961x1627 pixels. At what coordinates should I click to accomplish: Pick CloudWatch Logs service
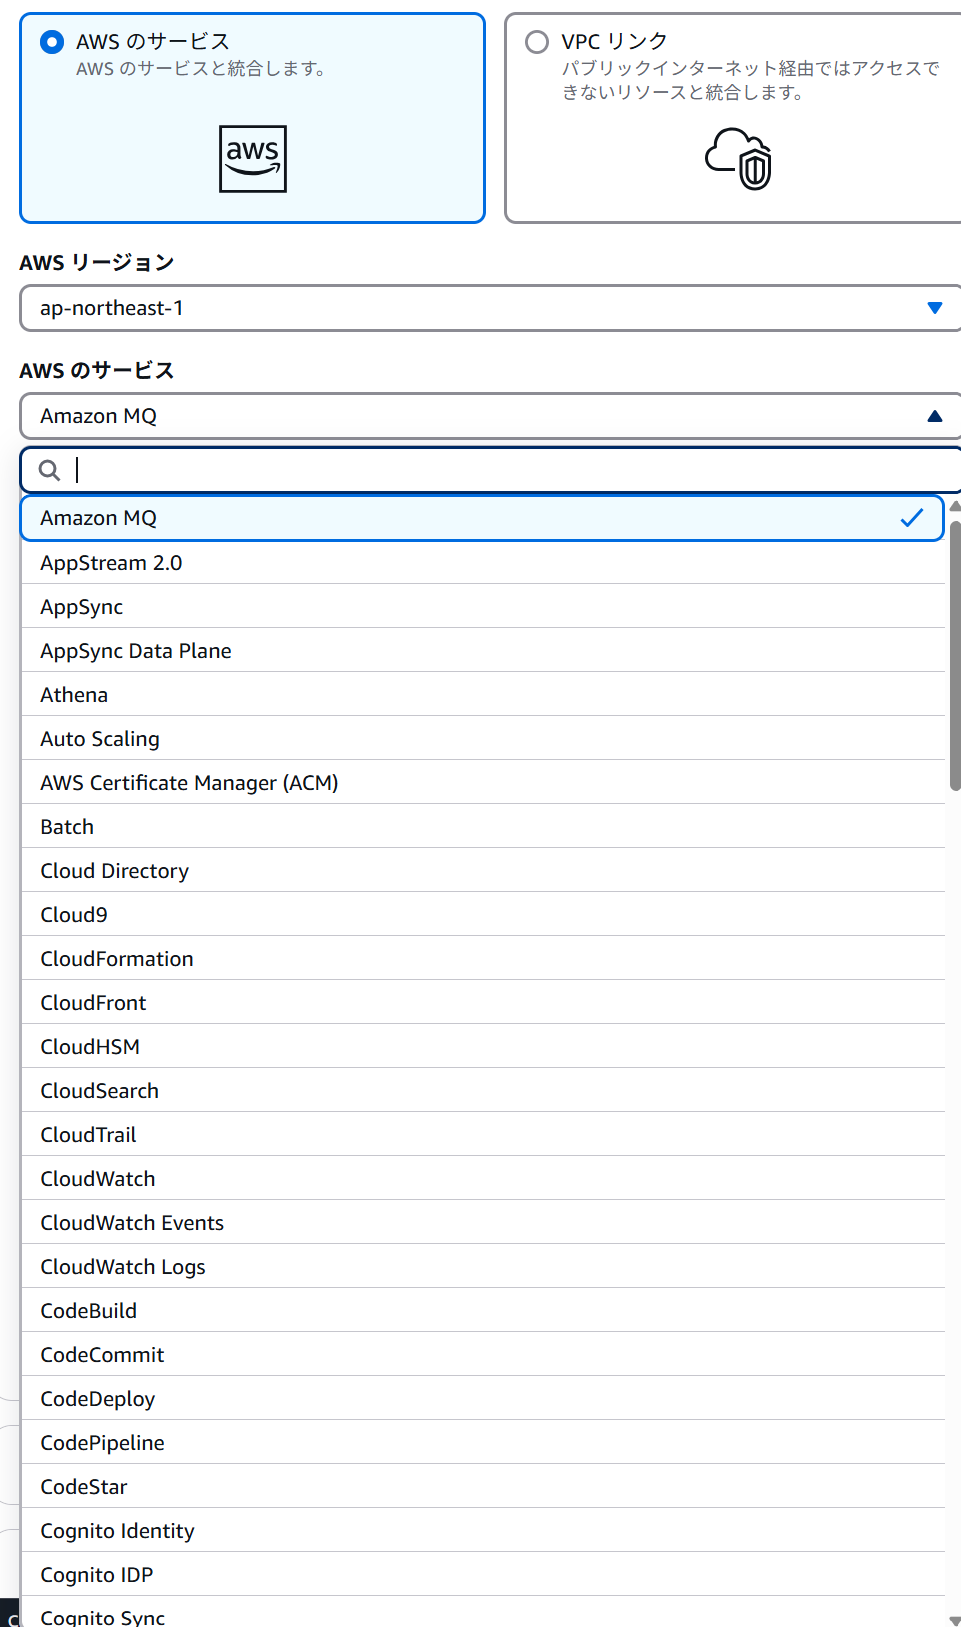483,1267
